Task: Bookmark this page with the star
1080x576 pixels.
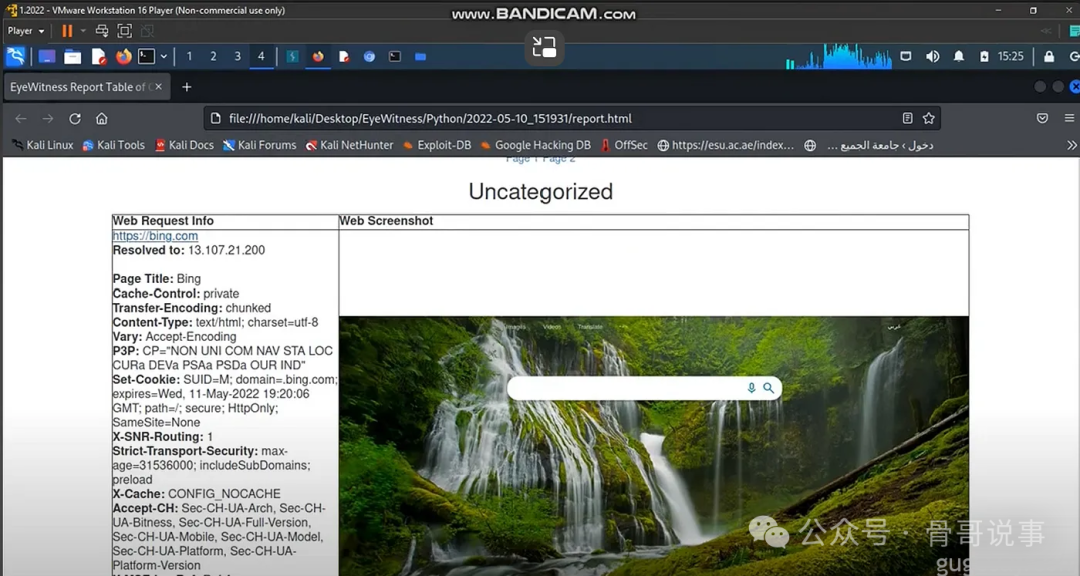Action: 928,119
